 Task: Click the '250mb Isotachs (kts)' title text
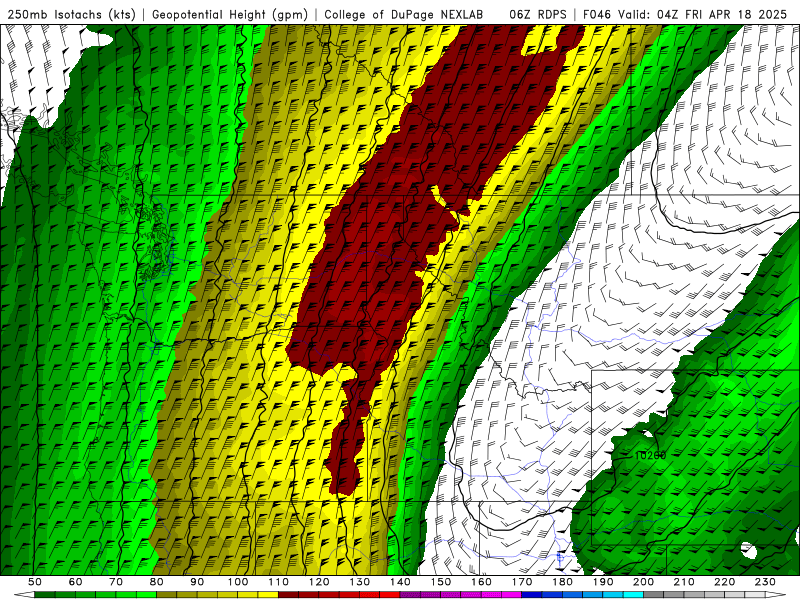click(x=71, y=14)
